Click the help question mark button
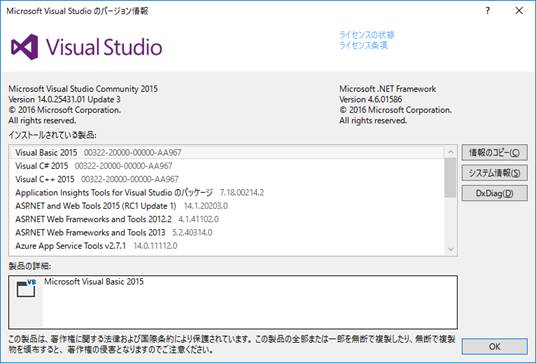The height and width of the screenshot is (363, 536). [x=487, y=11]
